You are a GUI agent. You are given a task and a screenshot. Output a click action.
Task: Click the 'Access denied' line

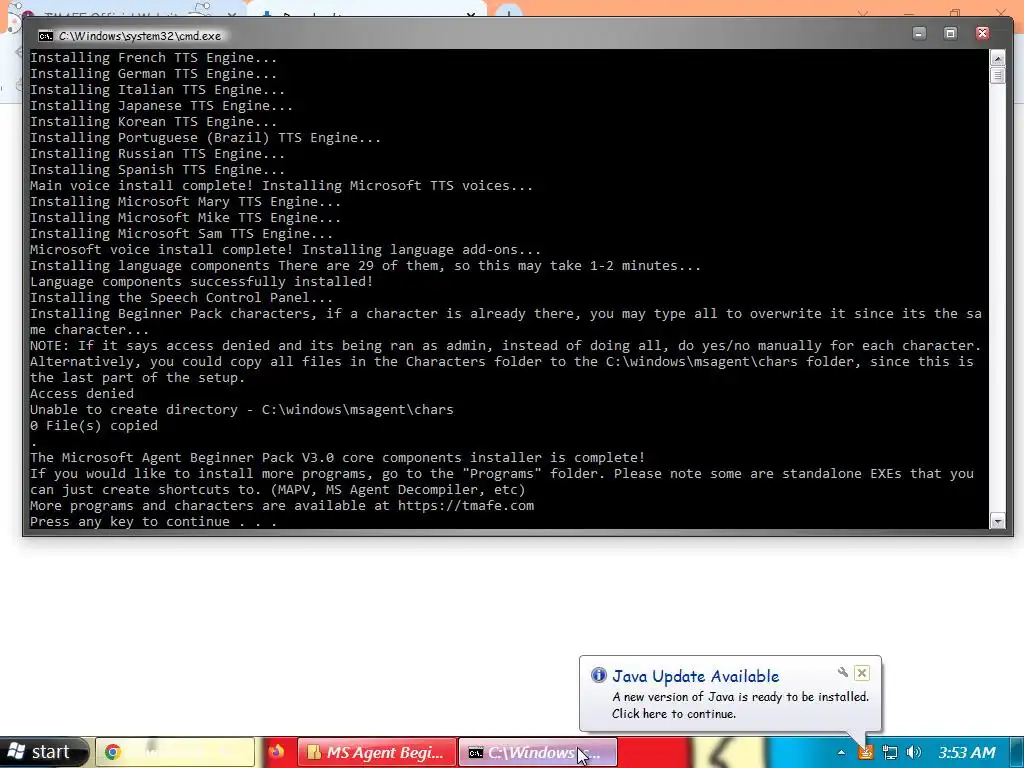pos(82,394)
